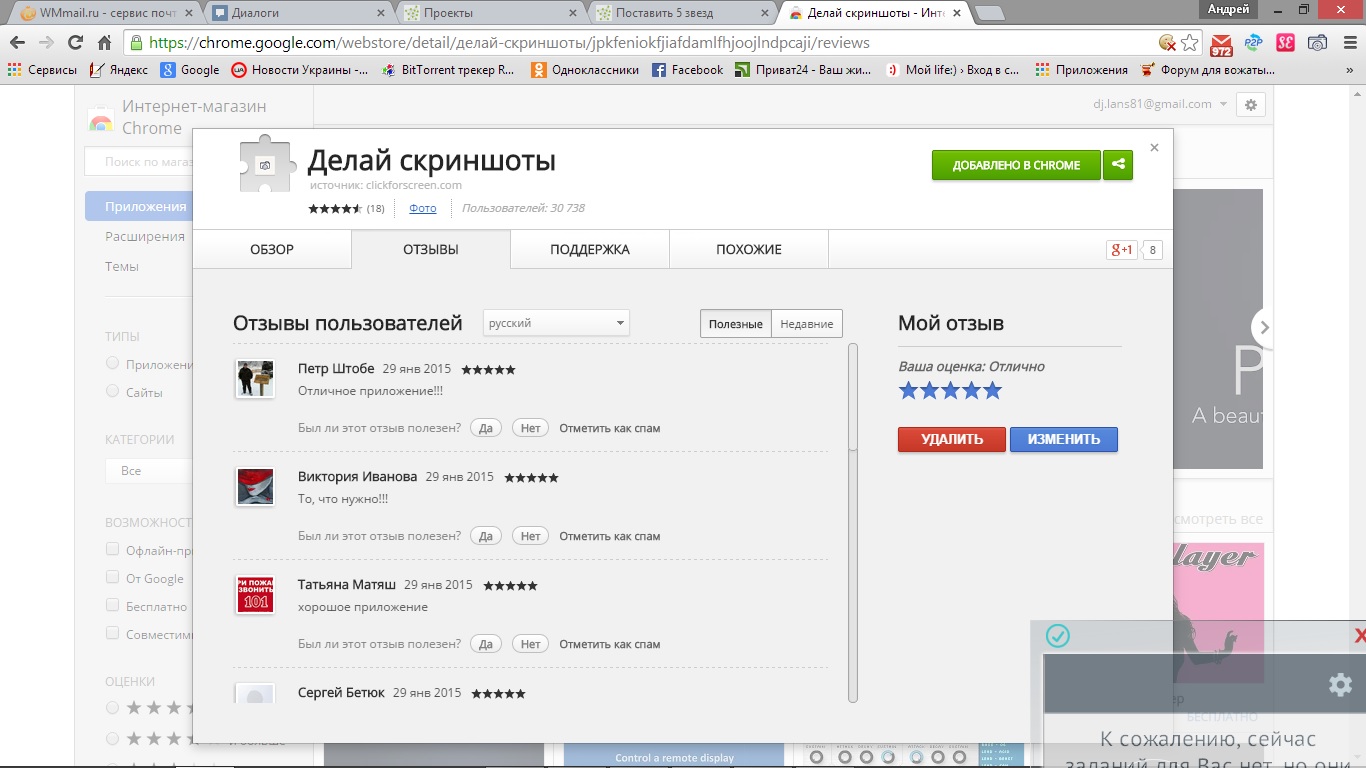Switch to the Диалоги browser tab

click(298, 13)
